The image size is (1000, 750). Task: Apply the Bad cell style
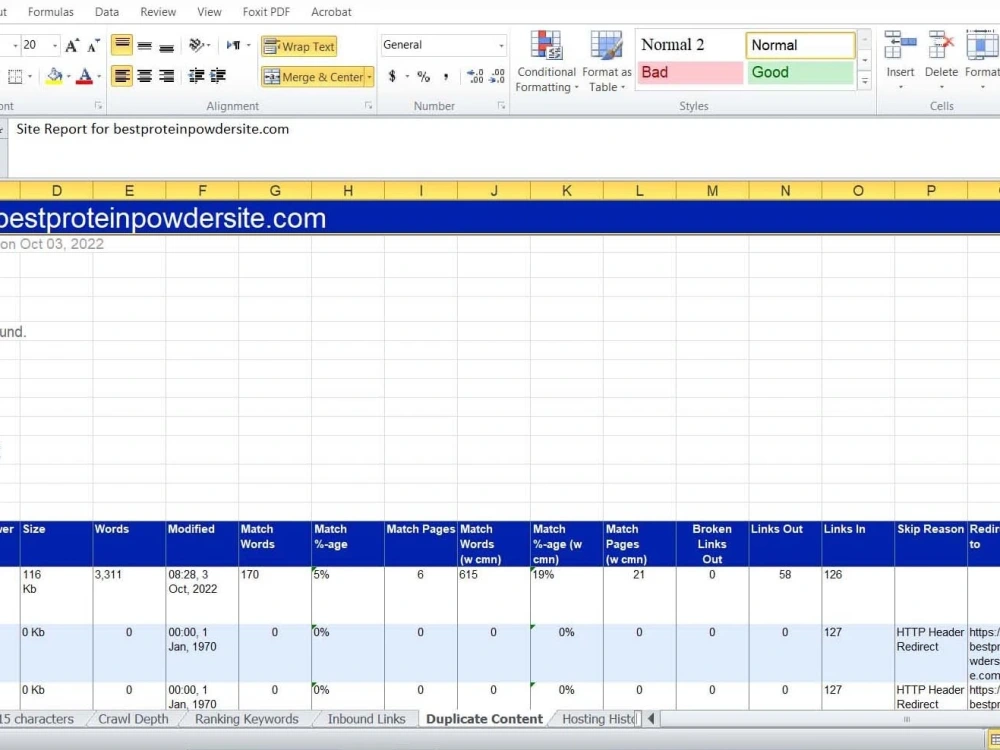(x=689, y=73)
